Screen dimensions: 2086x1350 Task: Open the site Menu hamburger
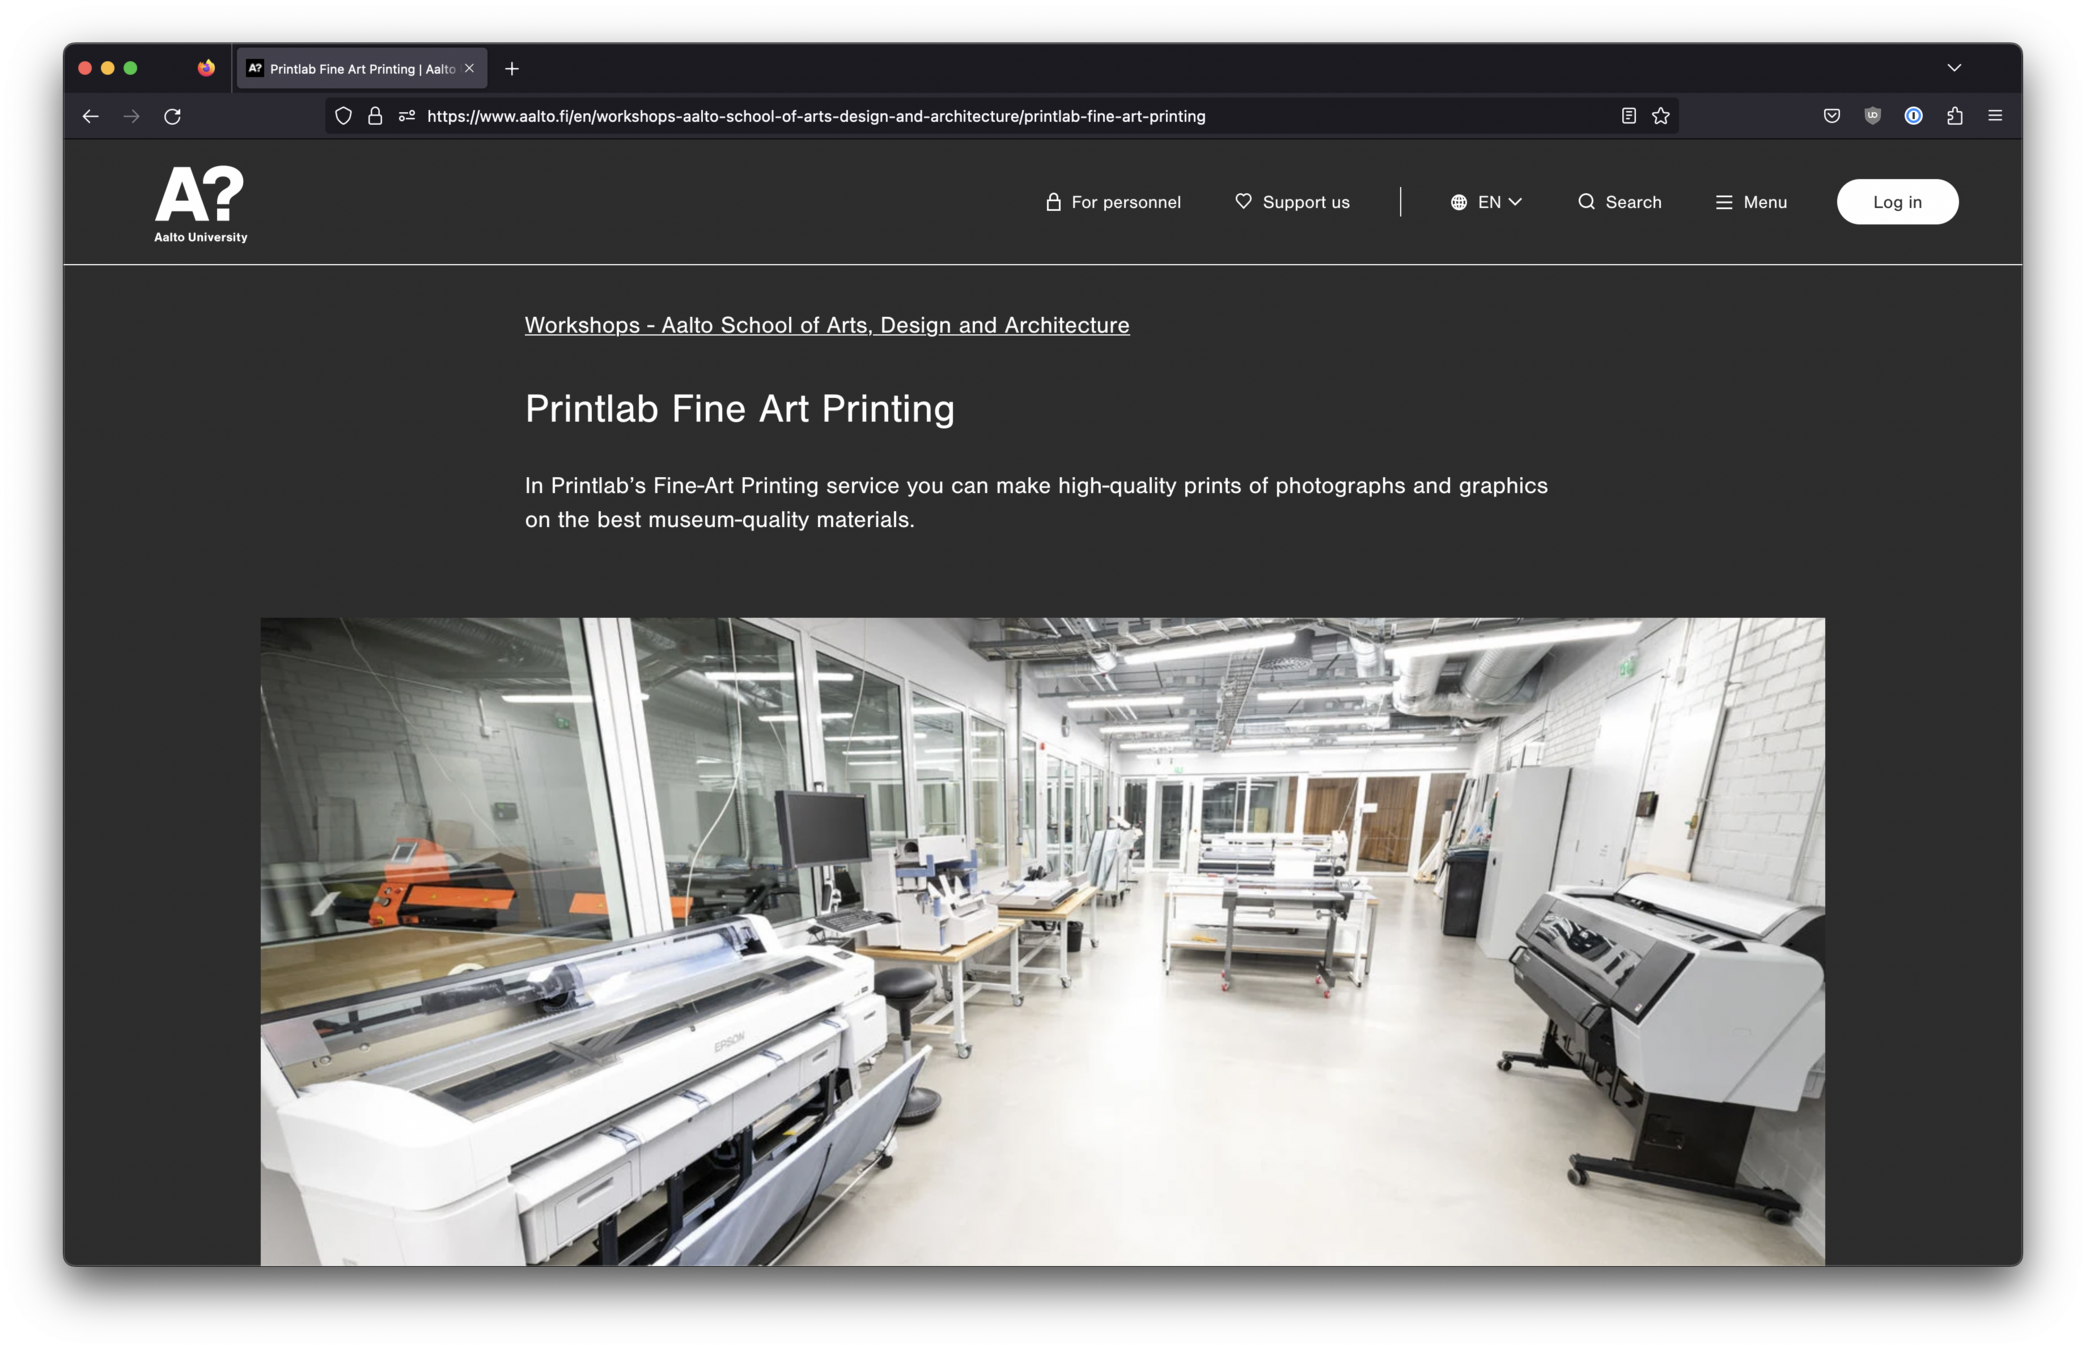(x=1750, y=202)
